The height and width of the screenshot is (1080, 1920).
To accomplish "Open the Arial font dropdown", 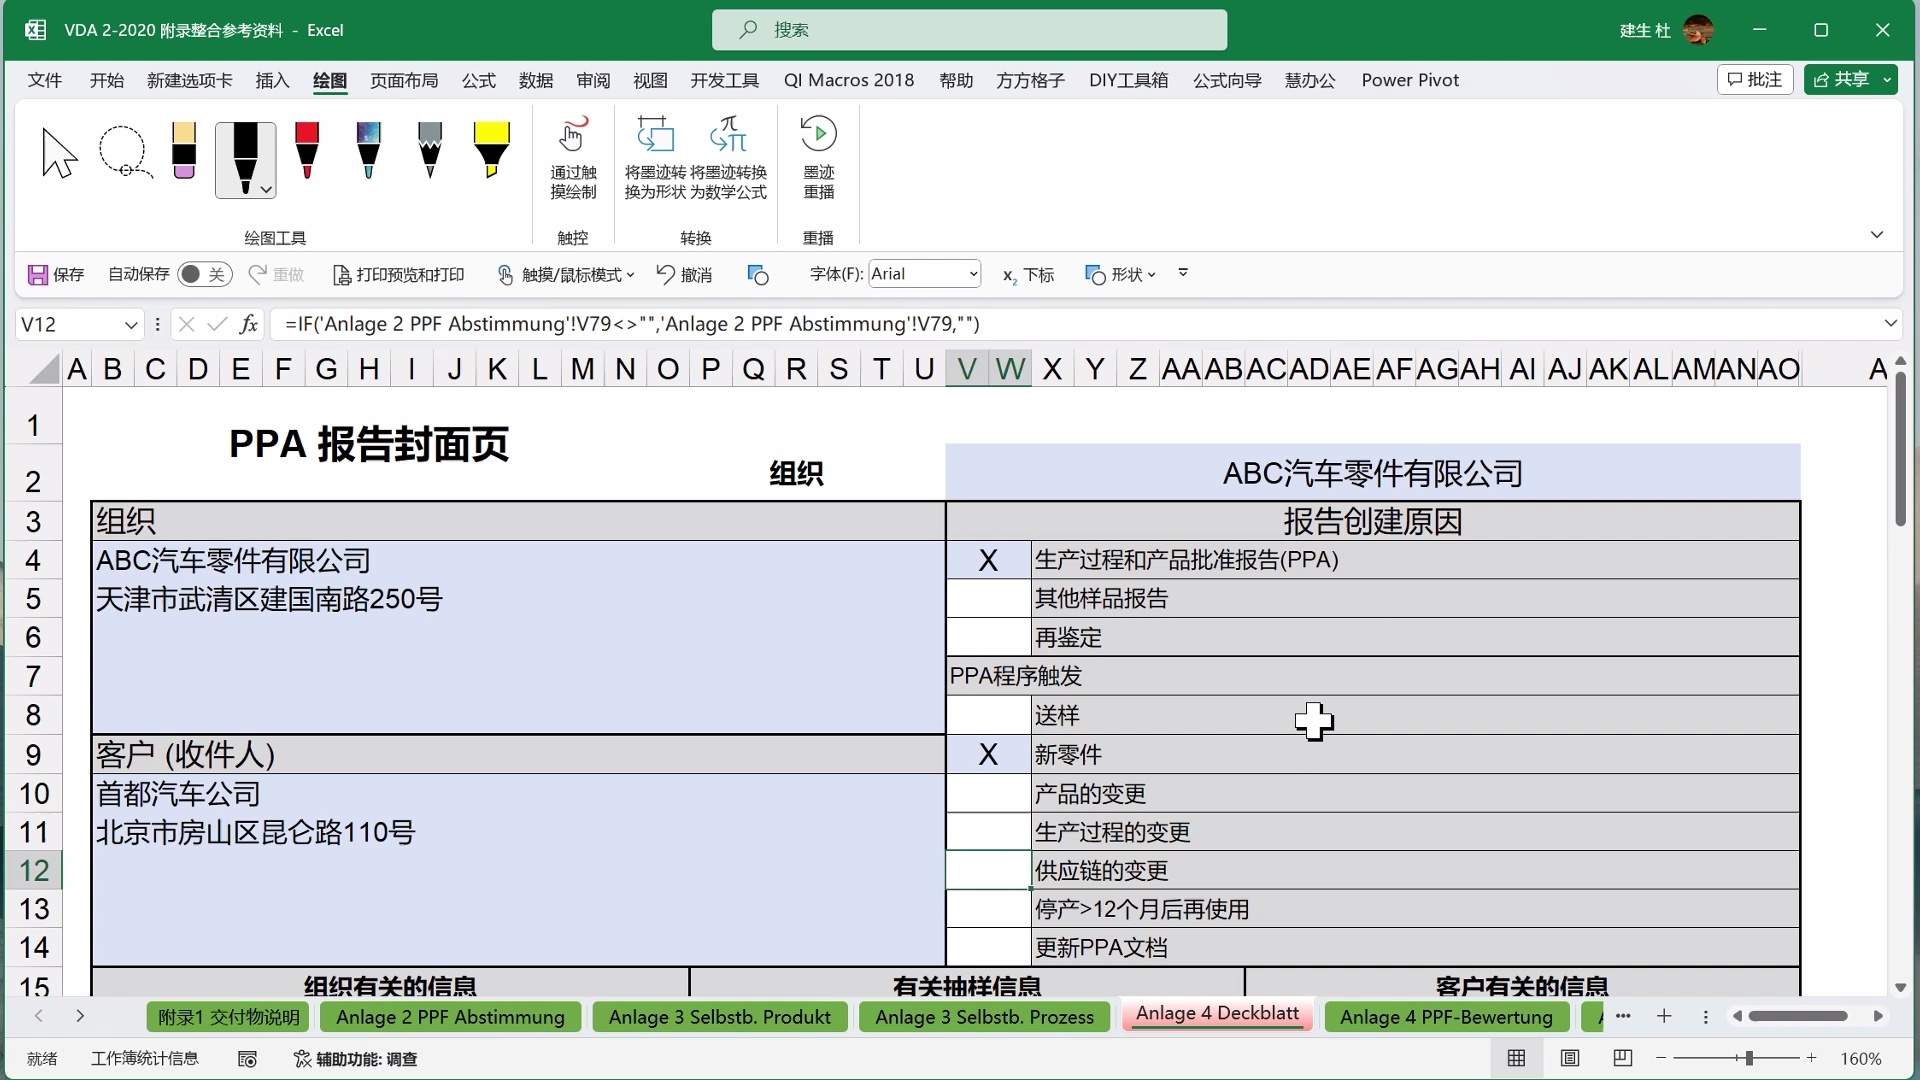I will click(972, 273).
